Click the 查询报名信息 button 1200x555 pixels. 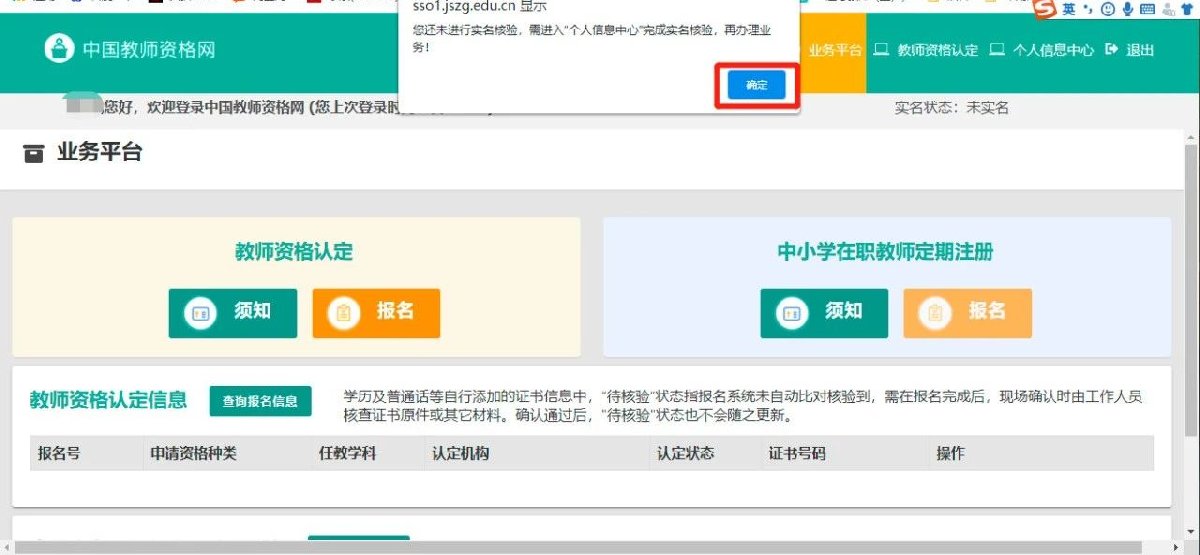(x=260, y=401)
